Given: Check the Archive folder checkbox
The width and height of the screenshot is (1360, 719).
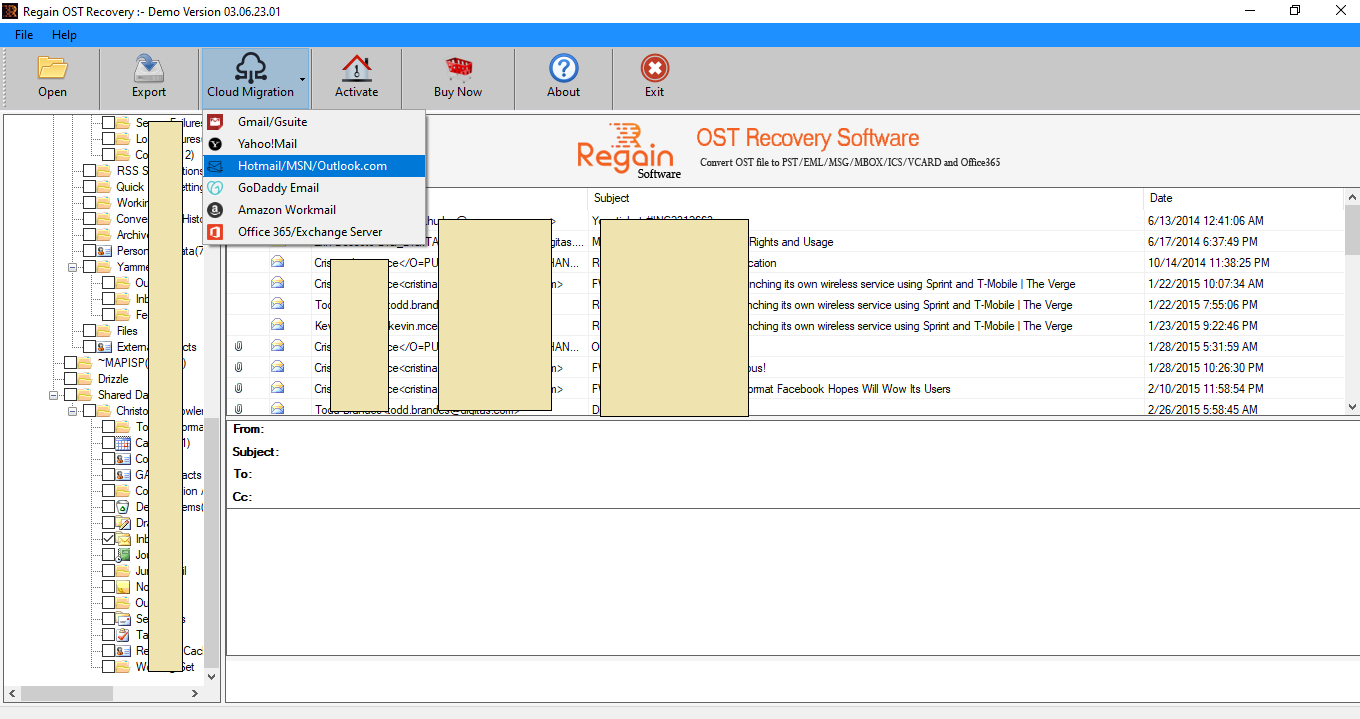Looking at the screenshot, I should tap(90, 235).
